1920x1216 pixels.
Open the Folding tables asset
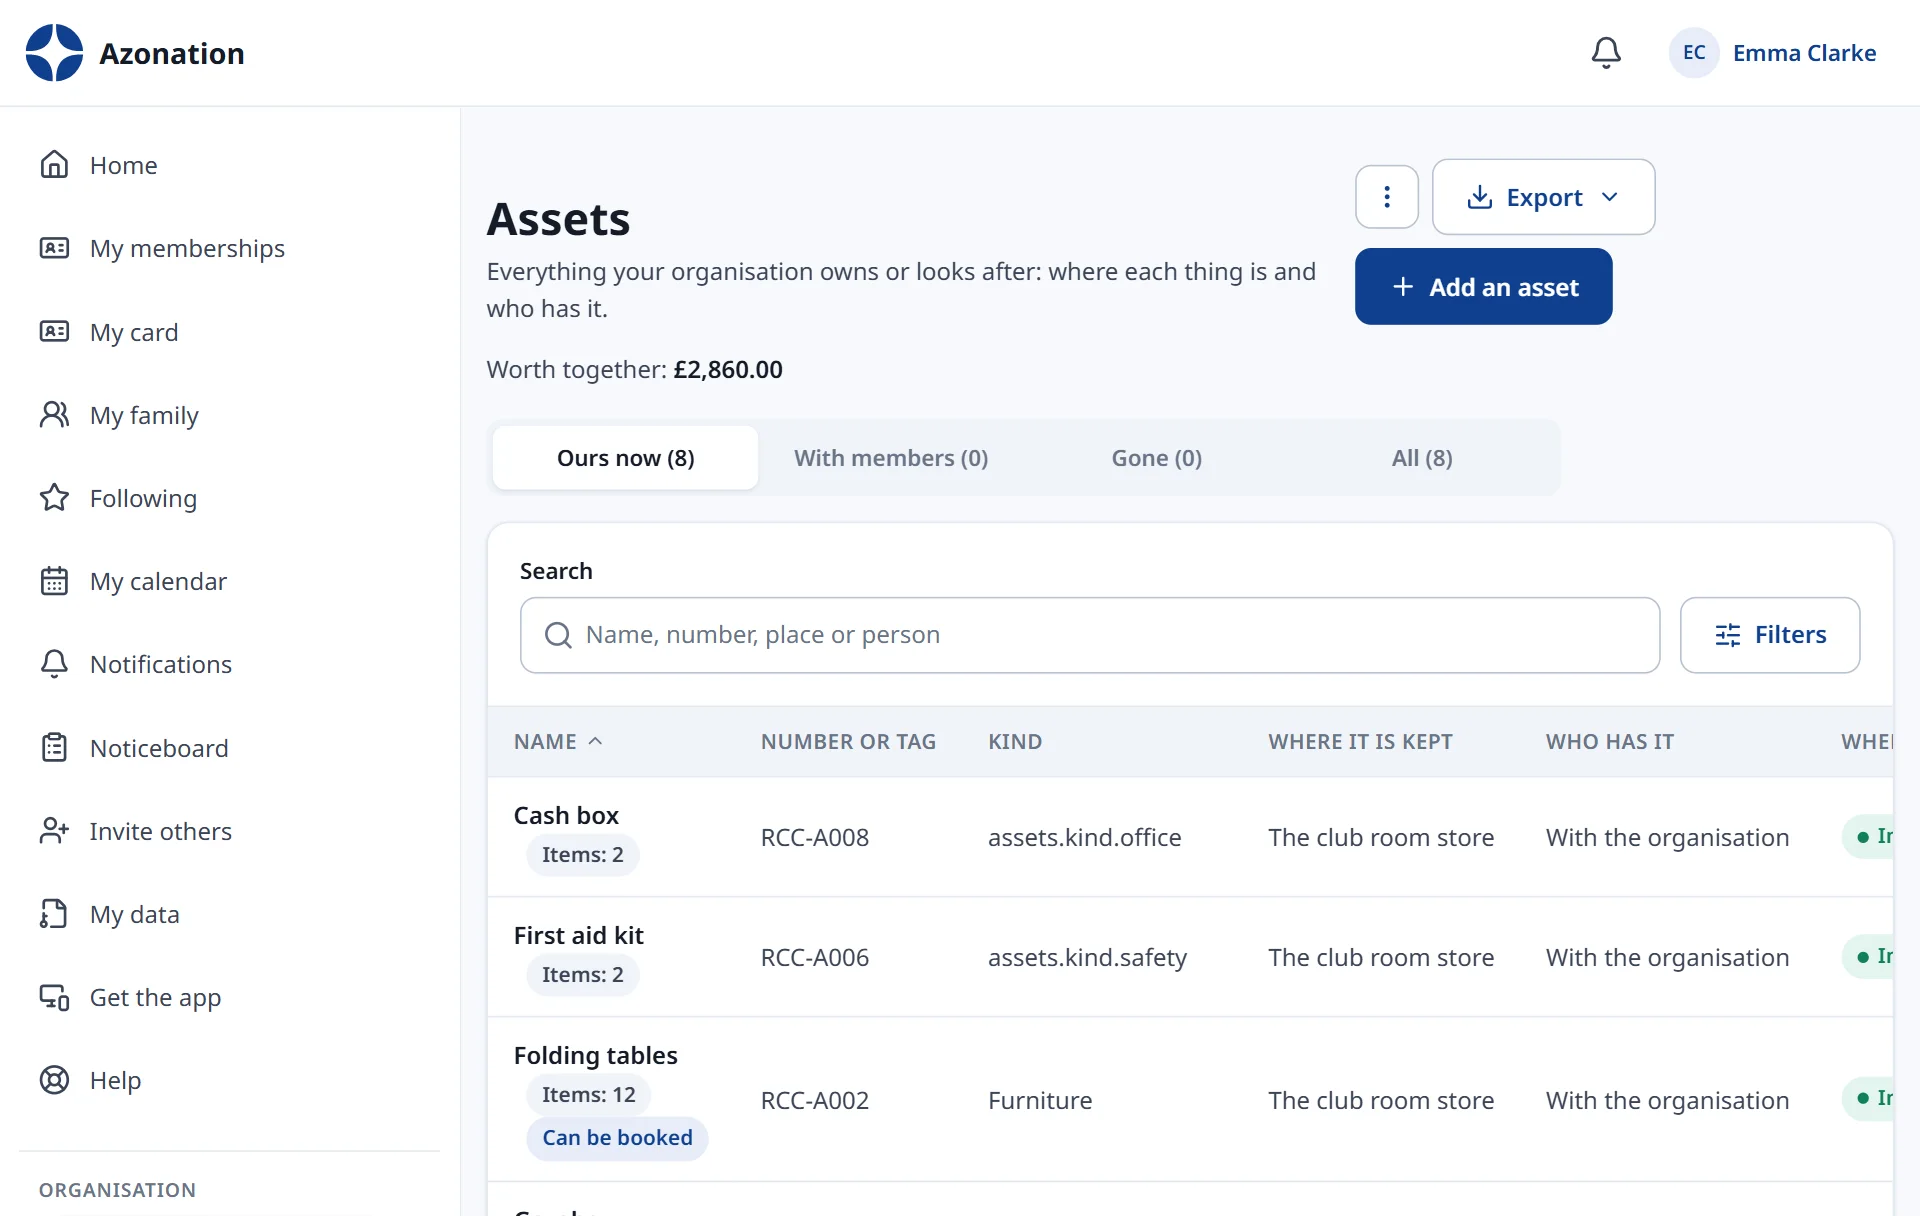[595, 1055]
